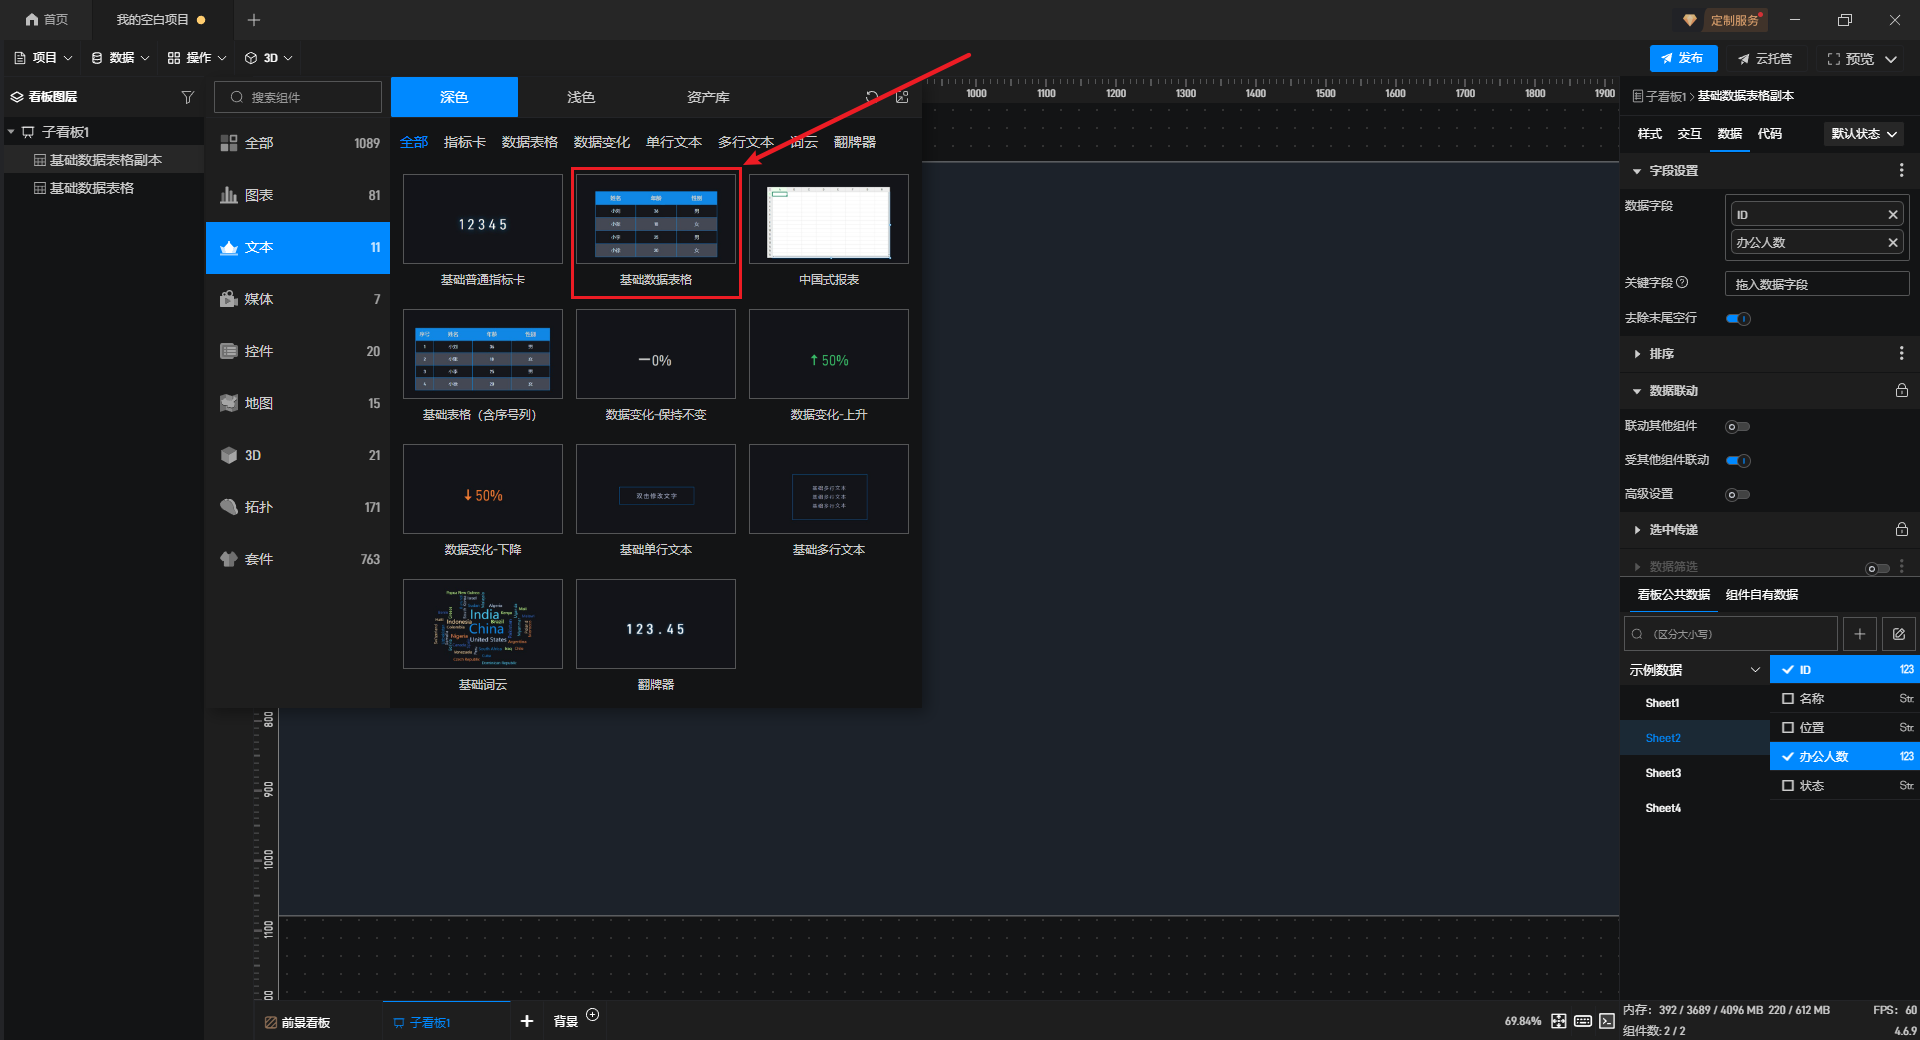Viewport: 1920px width, 1040px height.
Task: Click the 发布 publish button
Action: pos(1683,59)
